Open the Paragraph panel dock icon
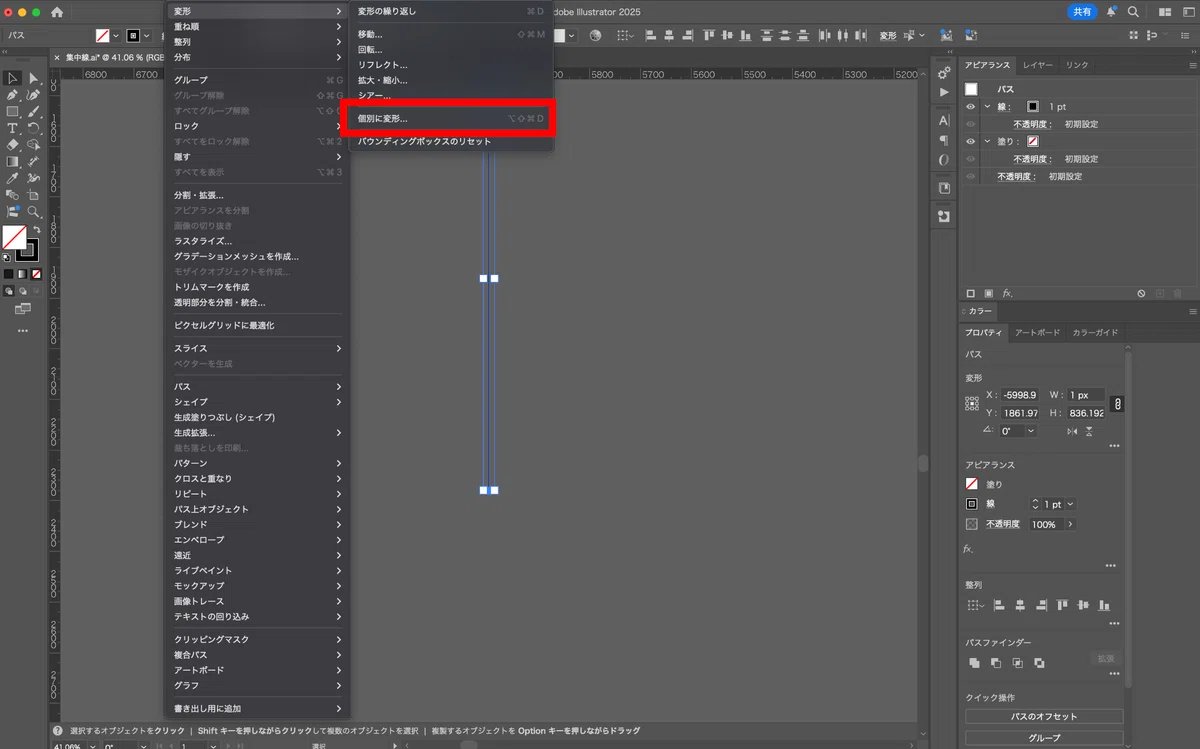This screenshot has width=1200, height=749. click(x=944, y=140)
